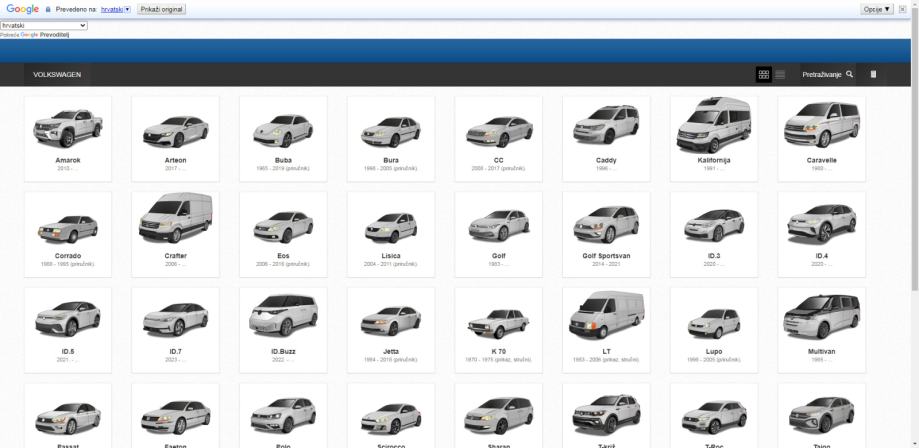Select the Lisica model thumbnail
The width and height of the screenshot is (919, 448).
click(391, 227)
